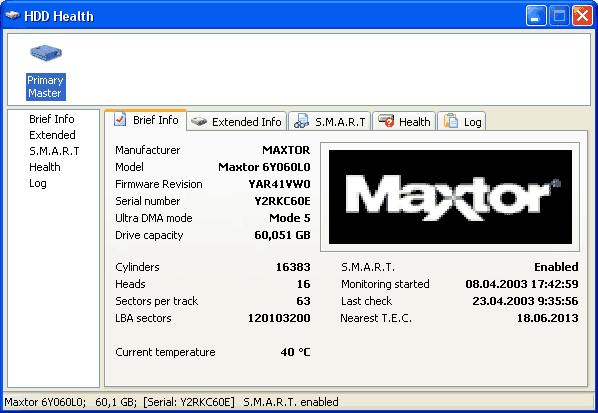598x413 pixels.
Task: Switch to the Extended Info tab
Action: [236, 121]
